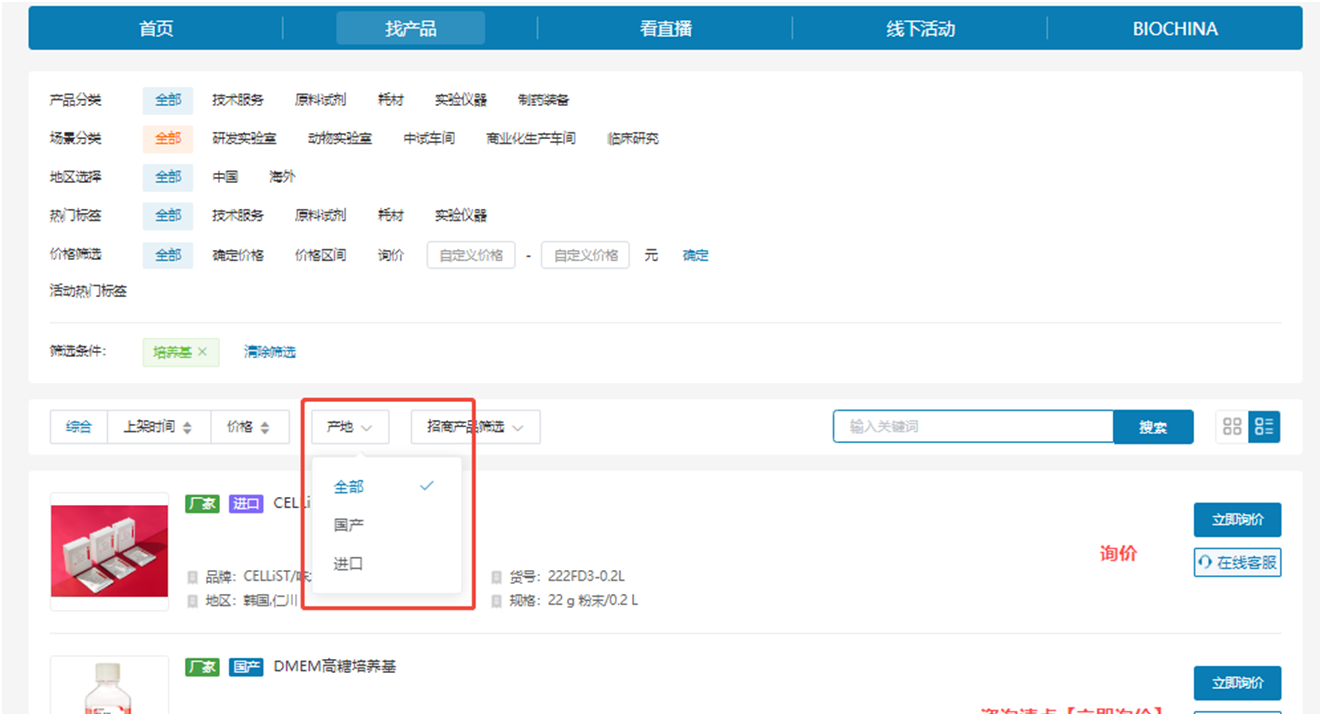
Task: Sort products by 价格
Action: pos(249,427)
